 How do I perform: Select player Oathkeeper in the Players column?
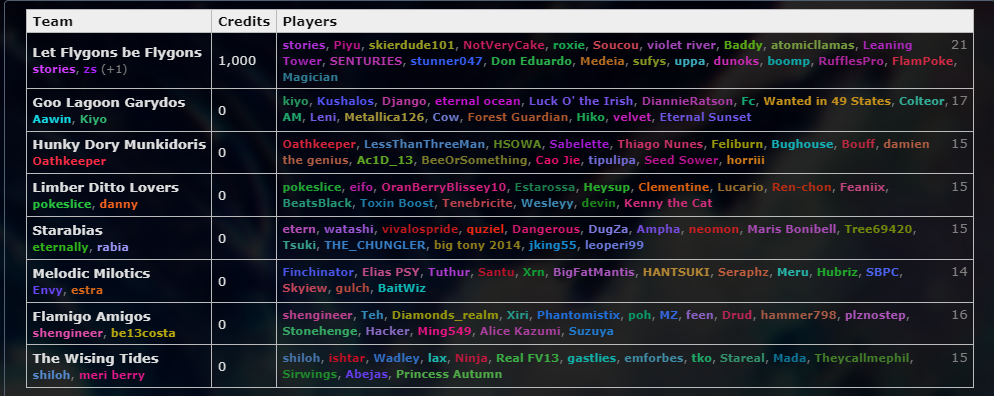coord(320,144)
